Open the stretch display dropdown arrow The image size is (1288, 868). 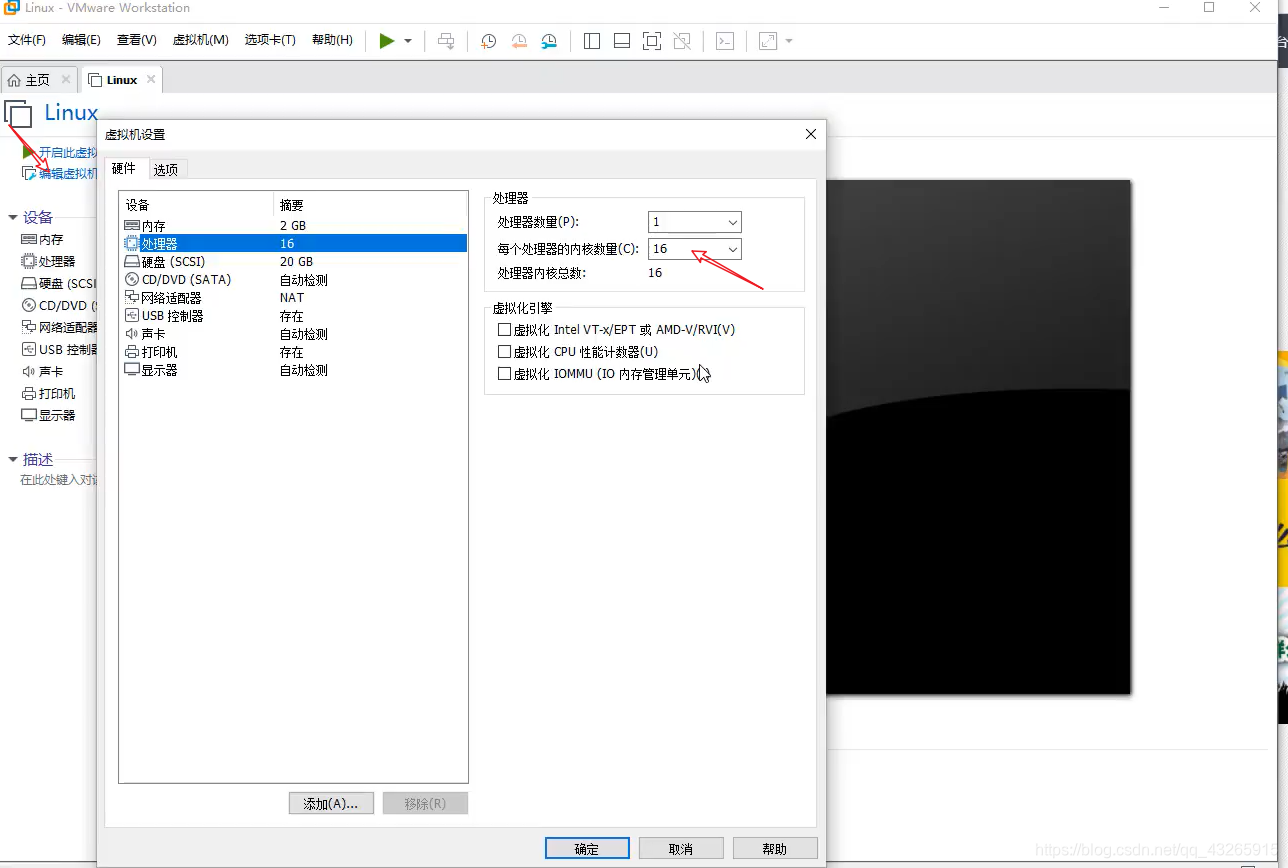(789, 41)
